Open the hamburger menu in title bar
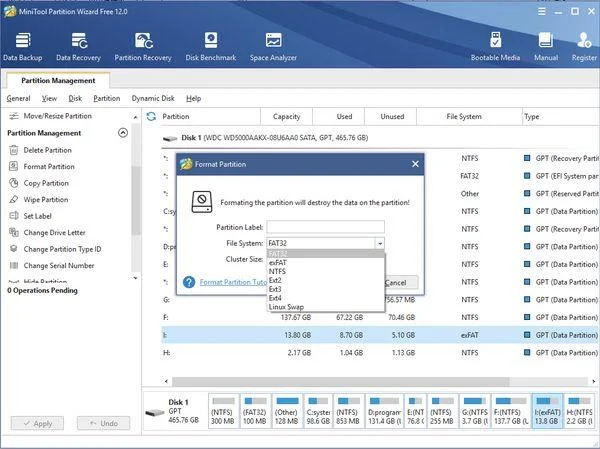Image resolution: width=600 pixels, height=449 pixels. click(x=542, y=11)
